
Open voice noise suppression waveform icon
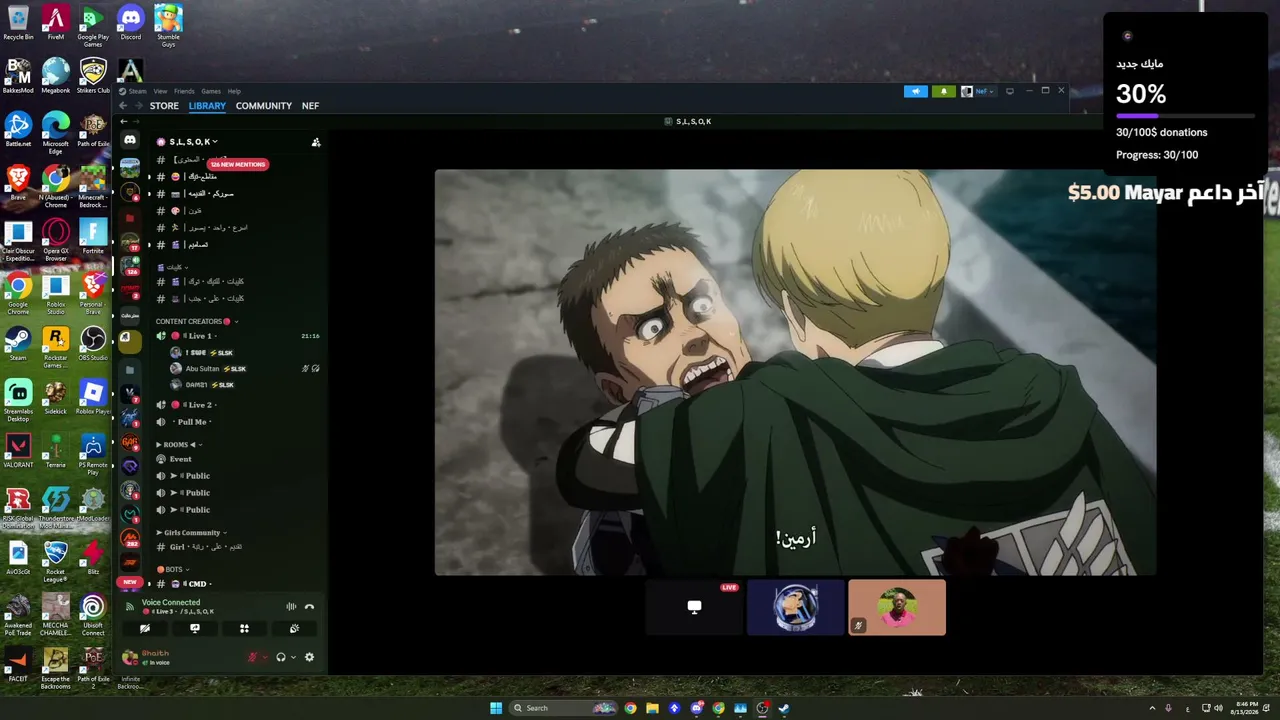click(291, 606)
